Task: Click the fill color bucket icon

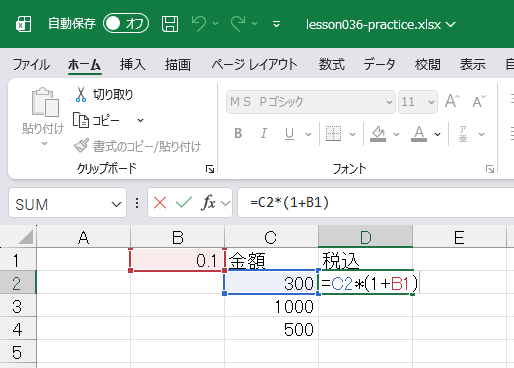Action: (378, 134)
